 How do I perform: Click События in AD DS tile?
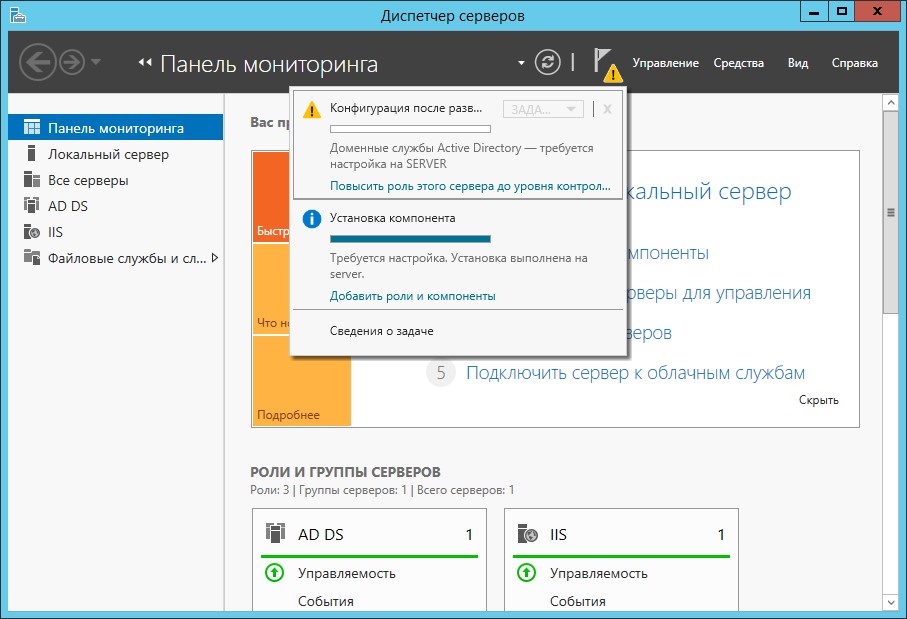(x=326, y=602)
